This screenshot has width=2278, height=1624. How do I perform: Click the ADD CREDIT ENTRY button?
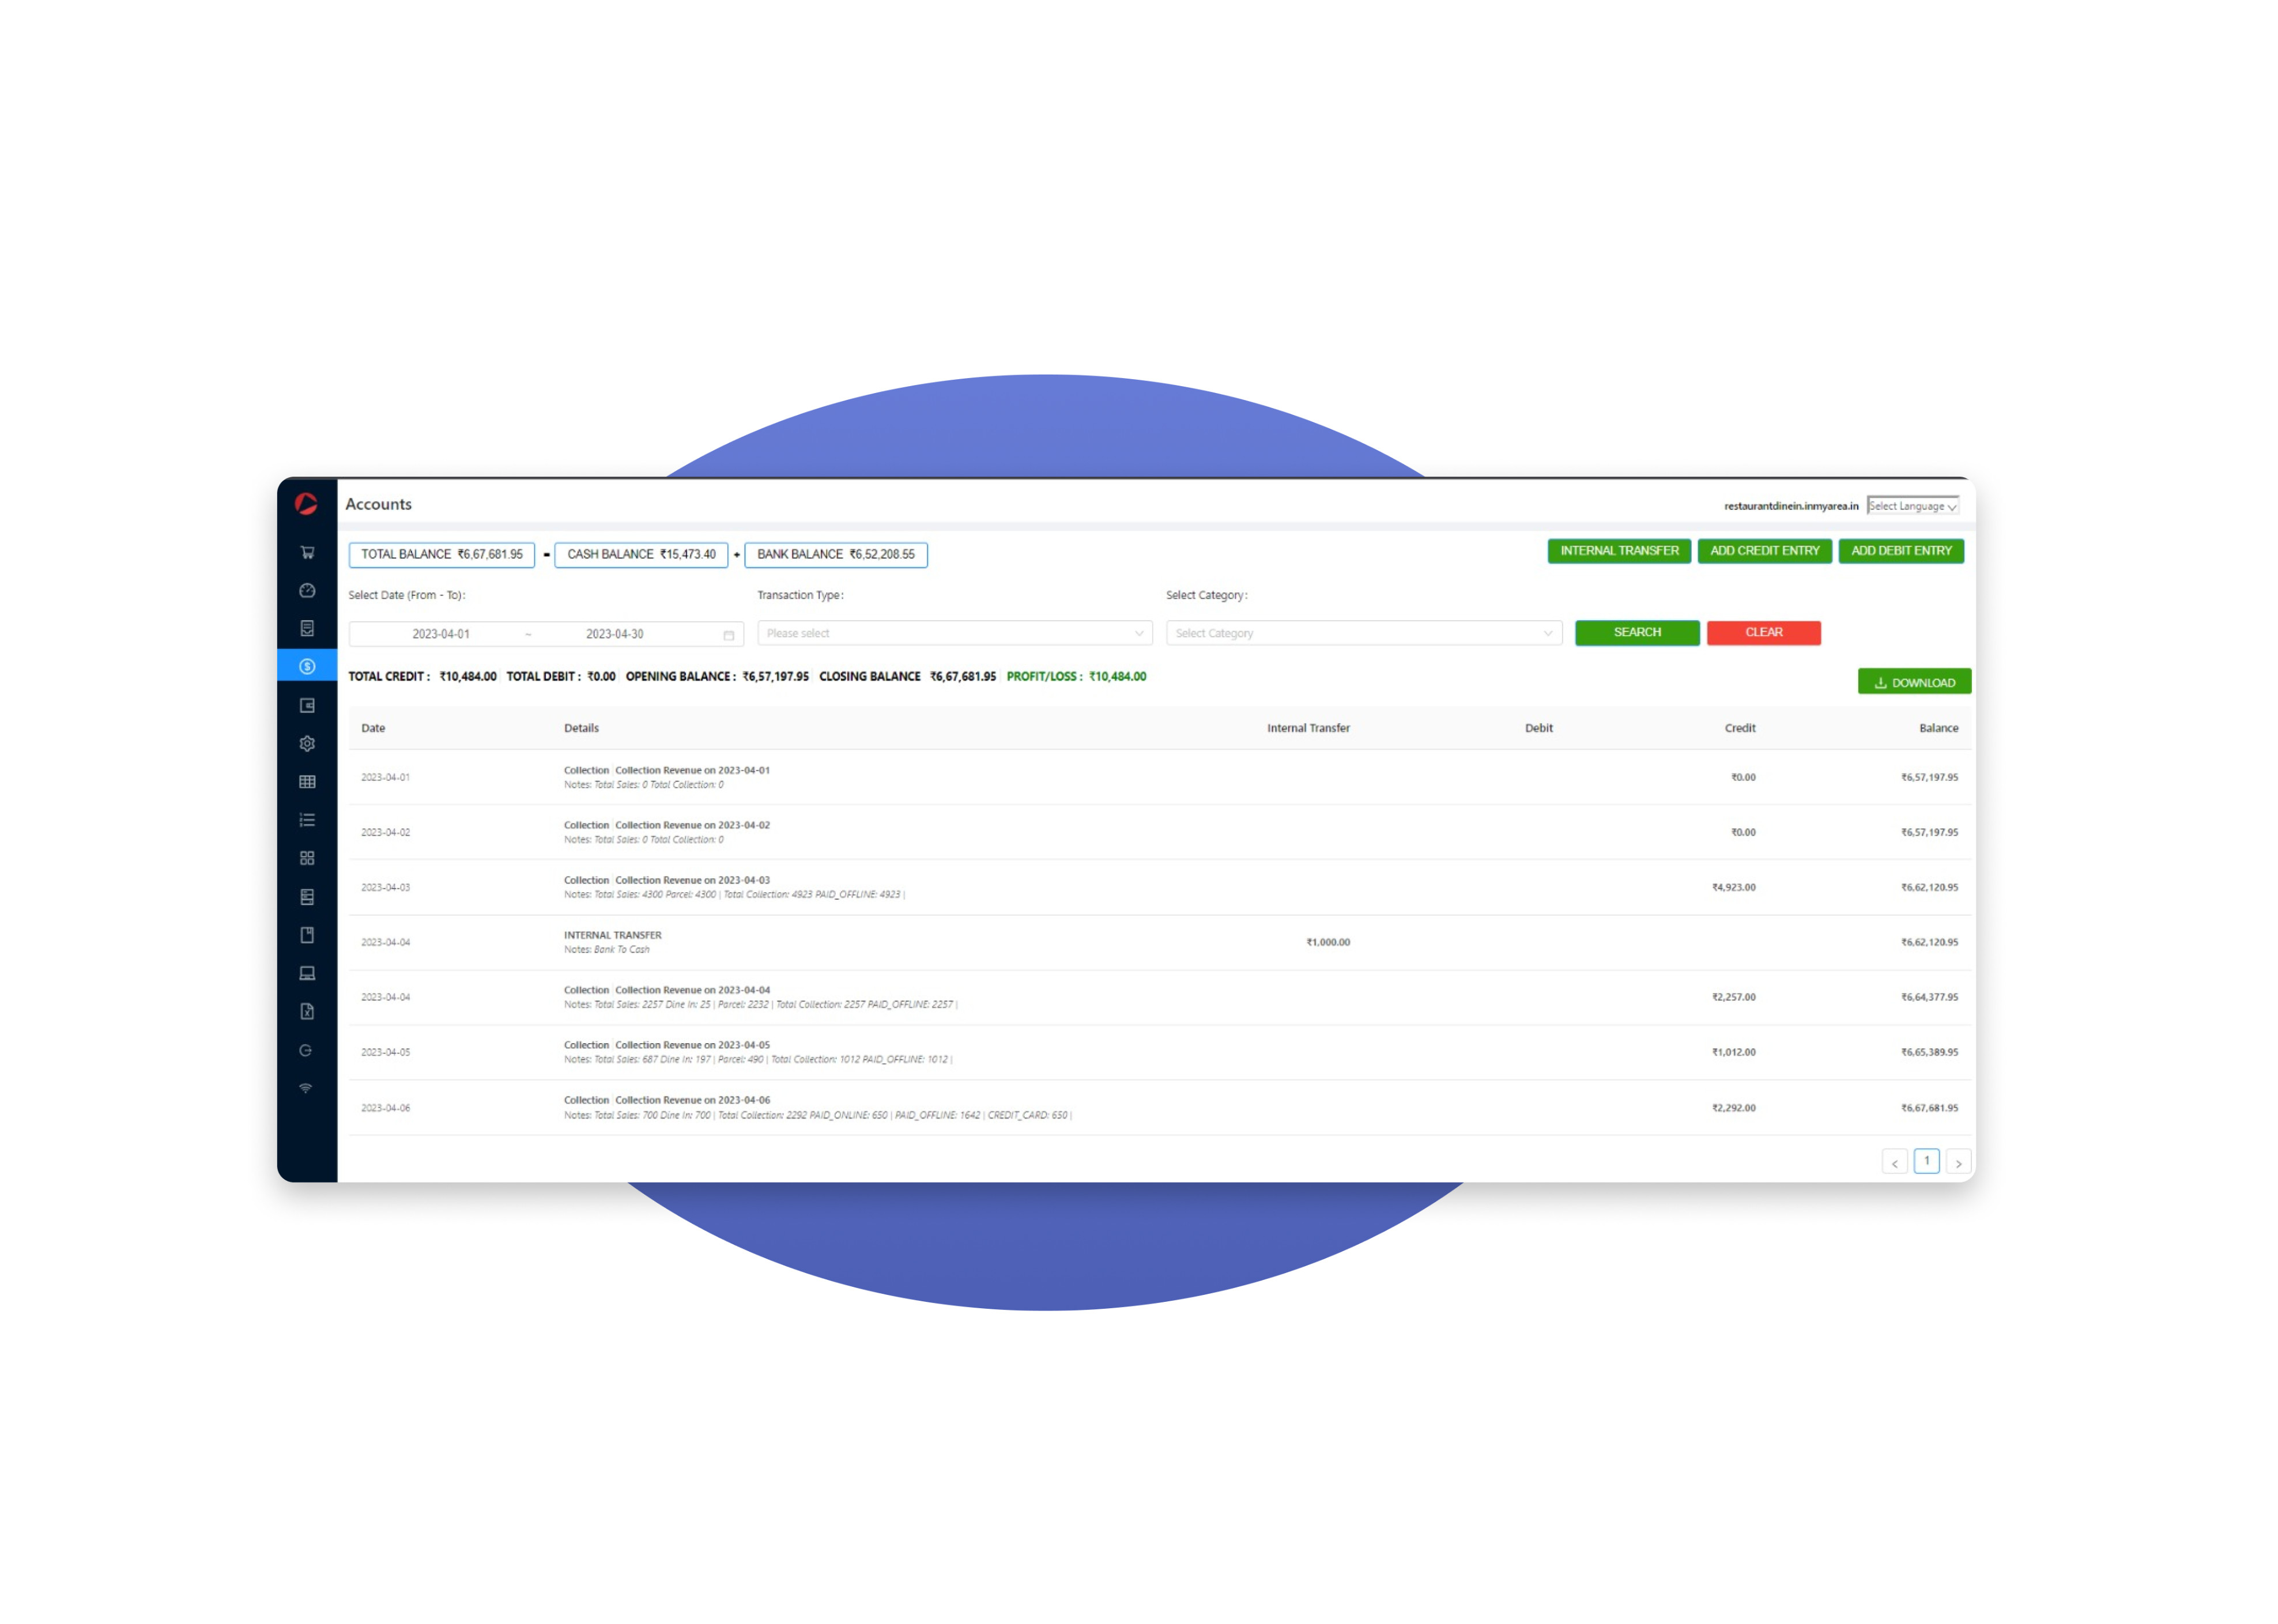point(1764,551)
